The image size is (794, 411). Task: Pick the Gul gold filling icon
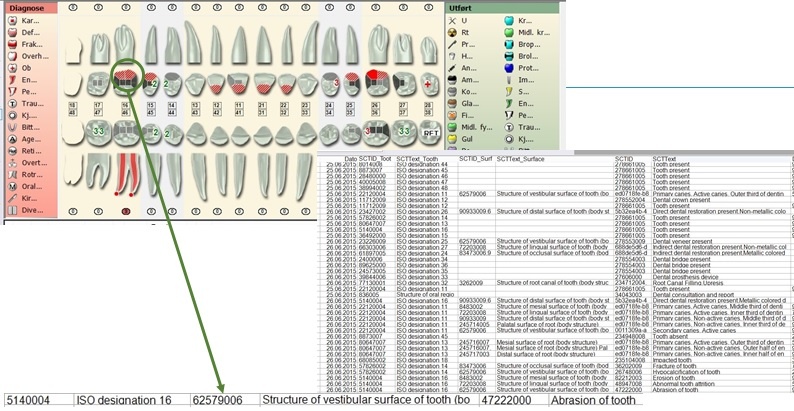tap(453, 139)
